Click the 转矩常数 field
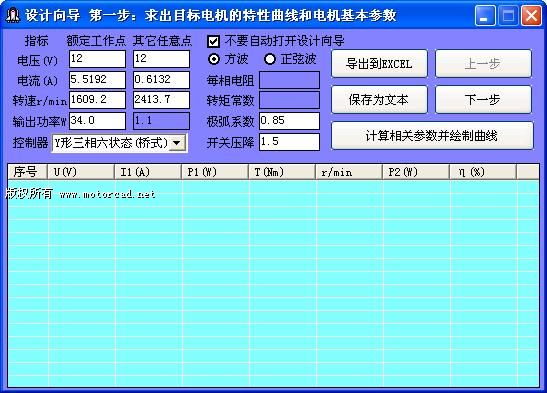The image size is (547, 393). (x=289, y=100)
